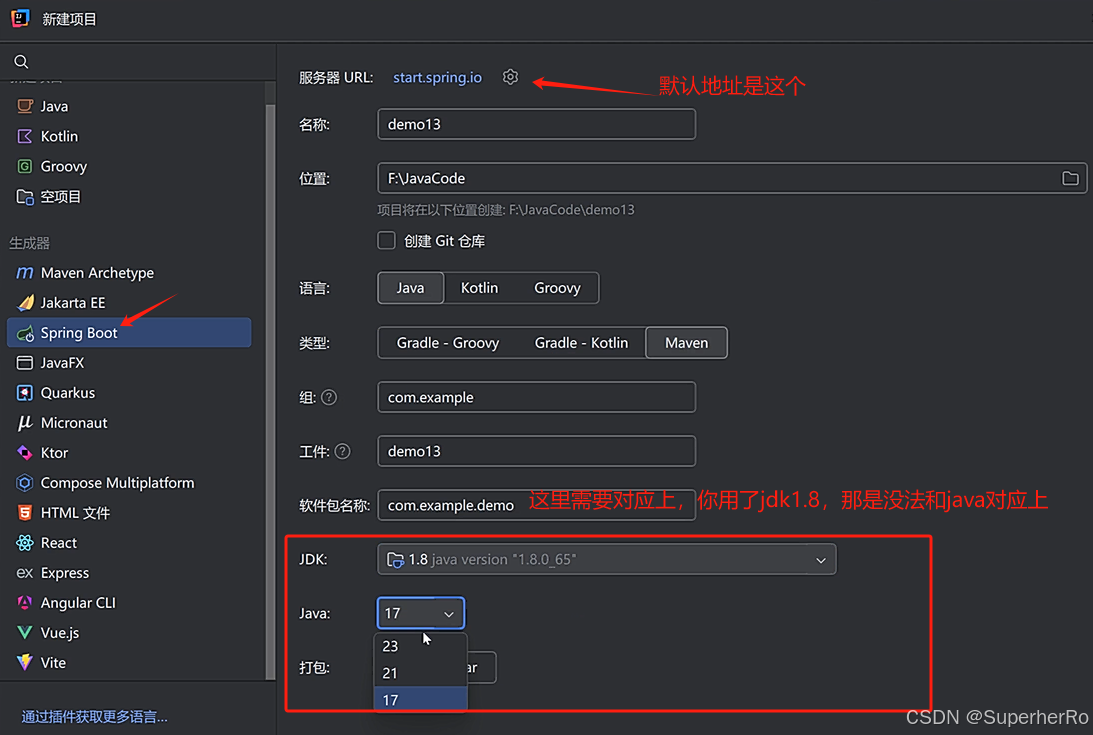
Task: Expand the JDK dropdown arrow
Action: 820,560
